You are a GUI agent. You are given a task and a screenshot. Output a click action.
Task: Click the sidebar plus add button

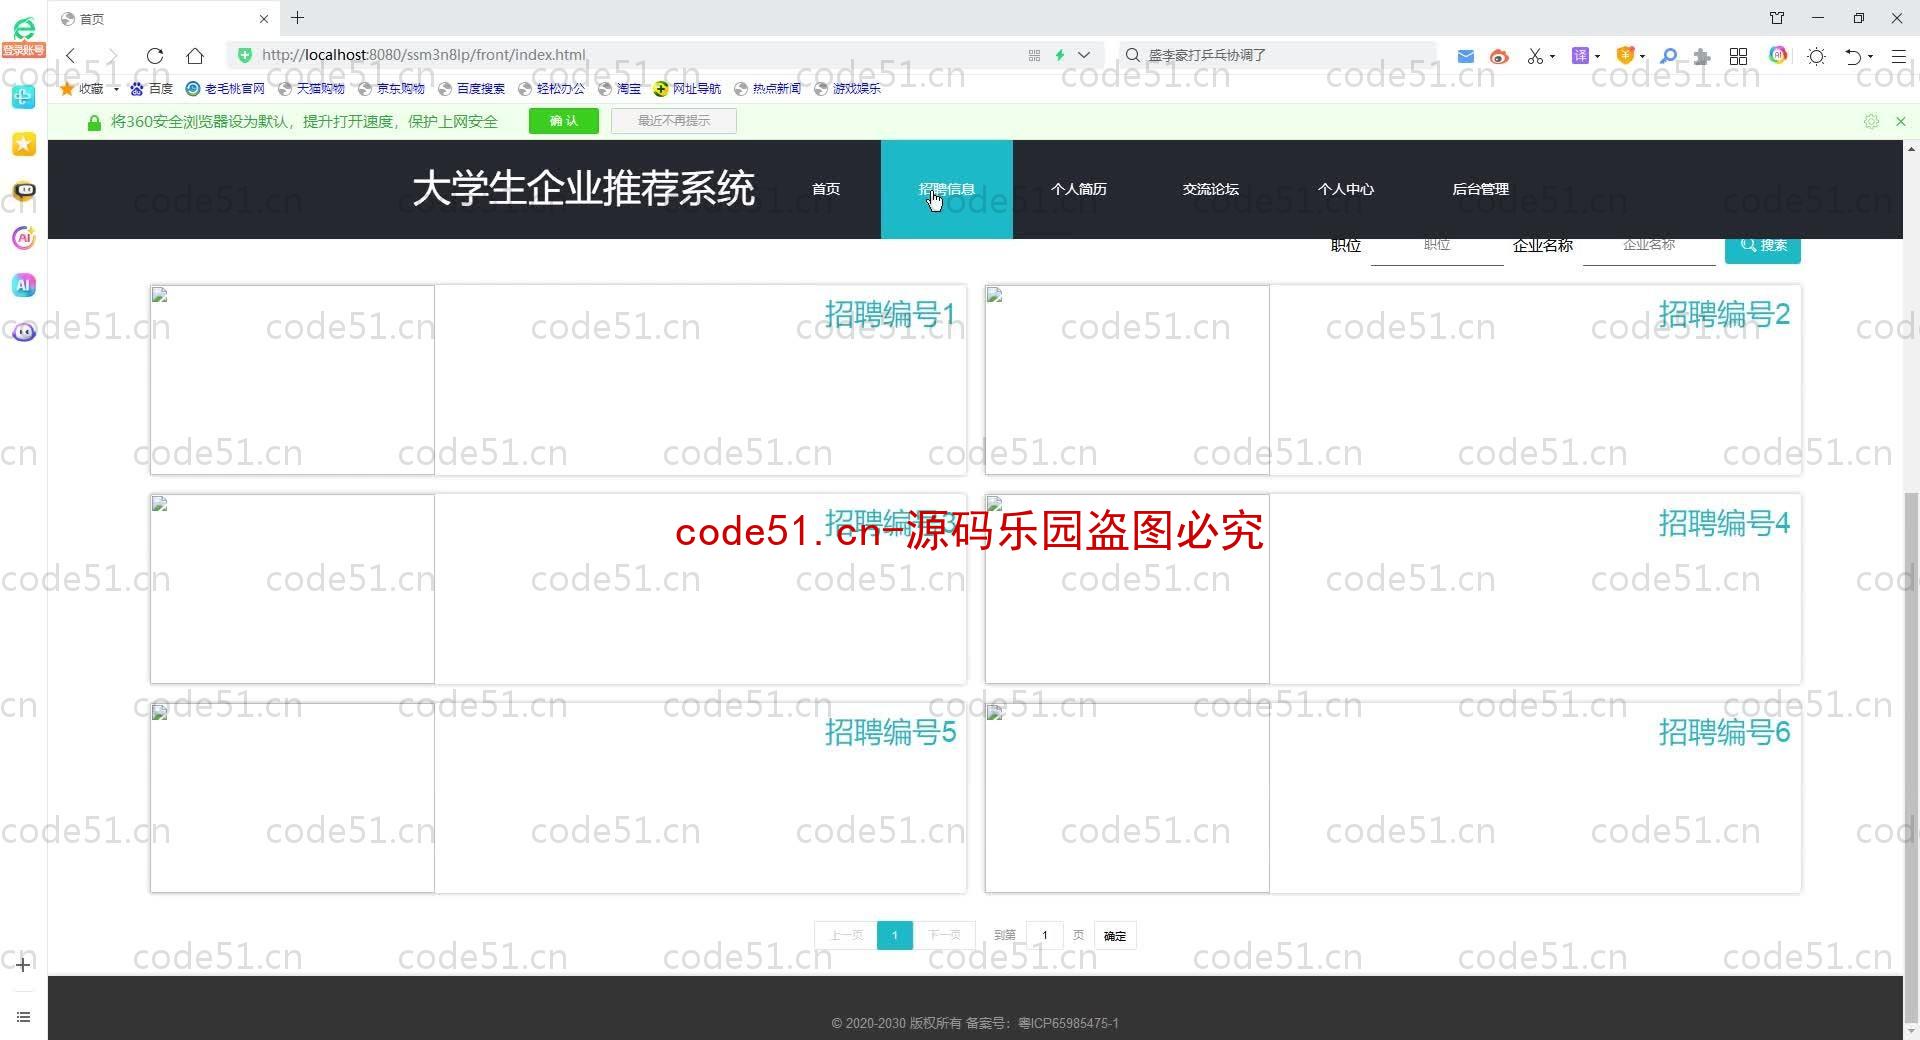point(24,964)
